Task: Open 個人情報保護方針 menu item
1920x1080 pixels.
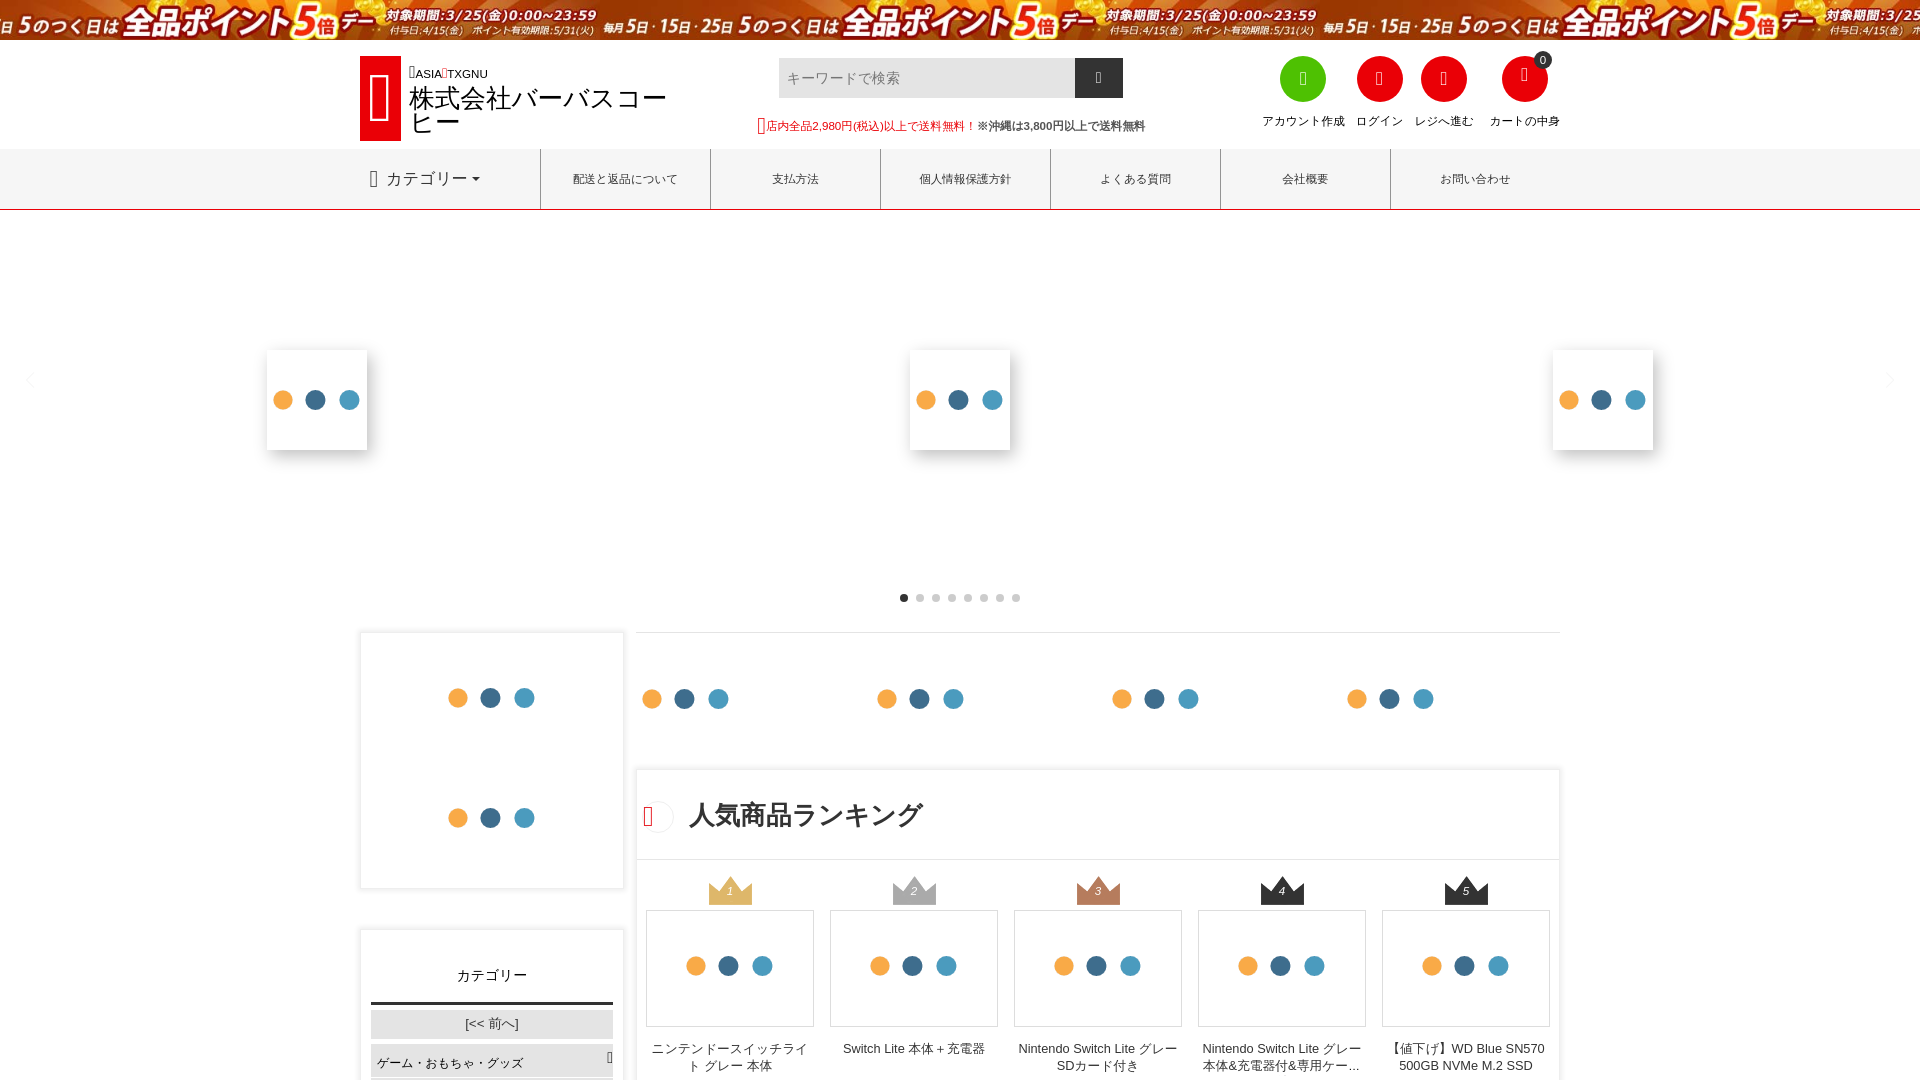Action: tap(965, 179)
